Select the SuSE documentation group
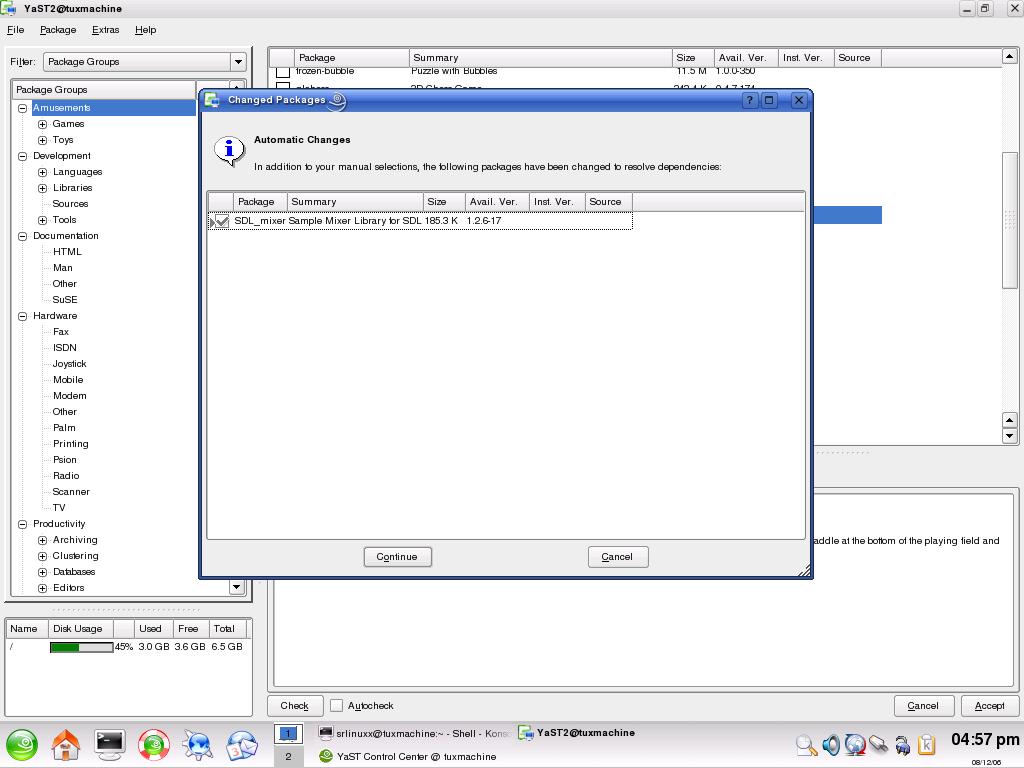1024x768 pixels. pyautogui.click(x=65, y=300)
